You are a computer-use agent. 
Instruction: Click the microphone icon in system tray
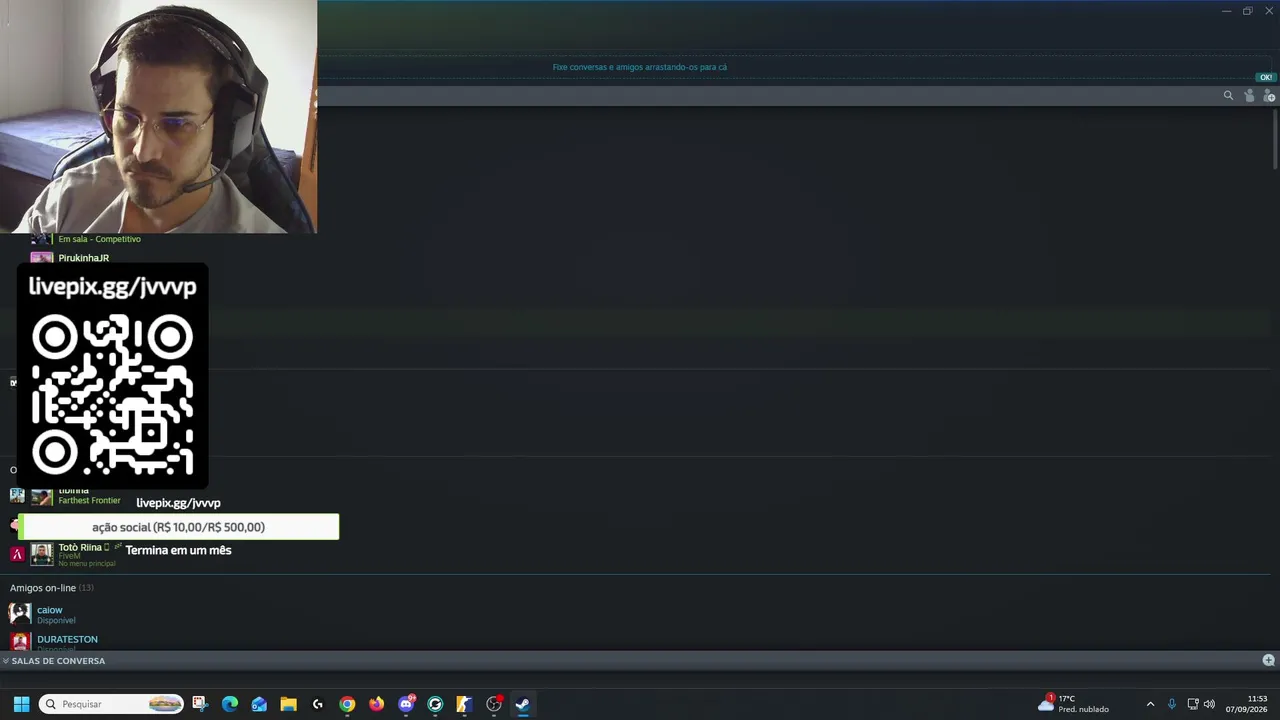tap(1172, 704)
